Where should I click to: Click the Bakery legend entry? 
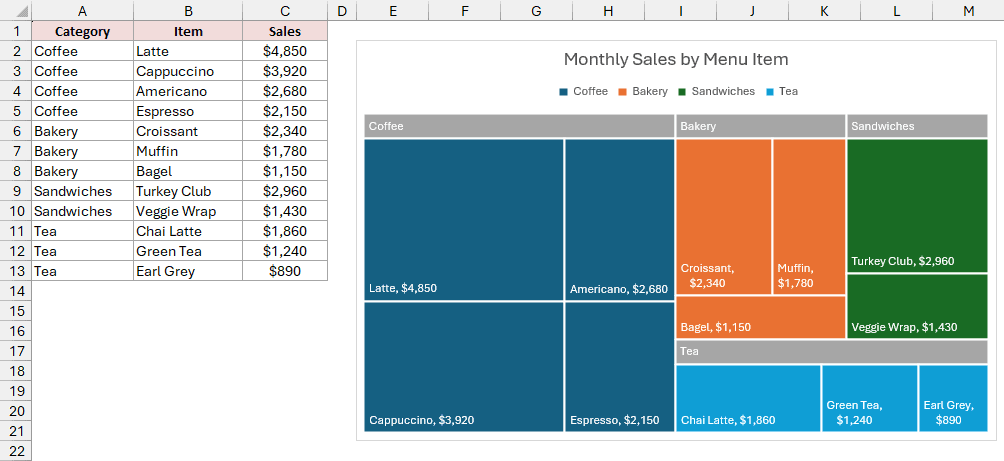(x=643, y=92)
